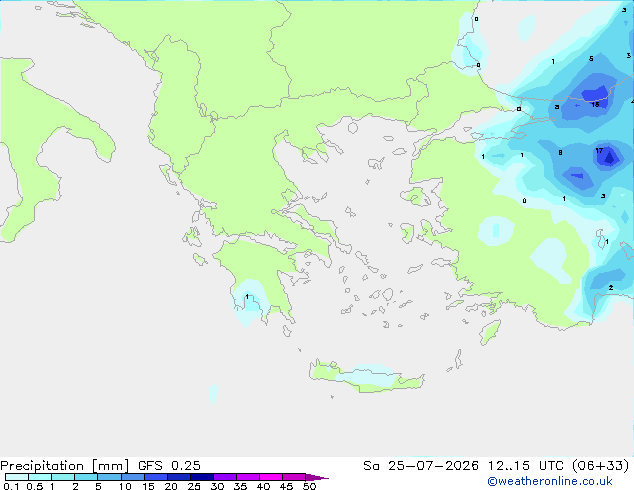Click the 2–5 mm legend color box

pyautogui.click(x=86, y=477)
